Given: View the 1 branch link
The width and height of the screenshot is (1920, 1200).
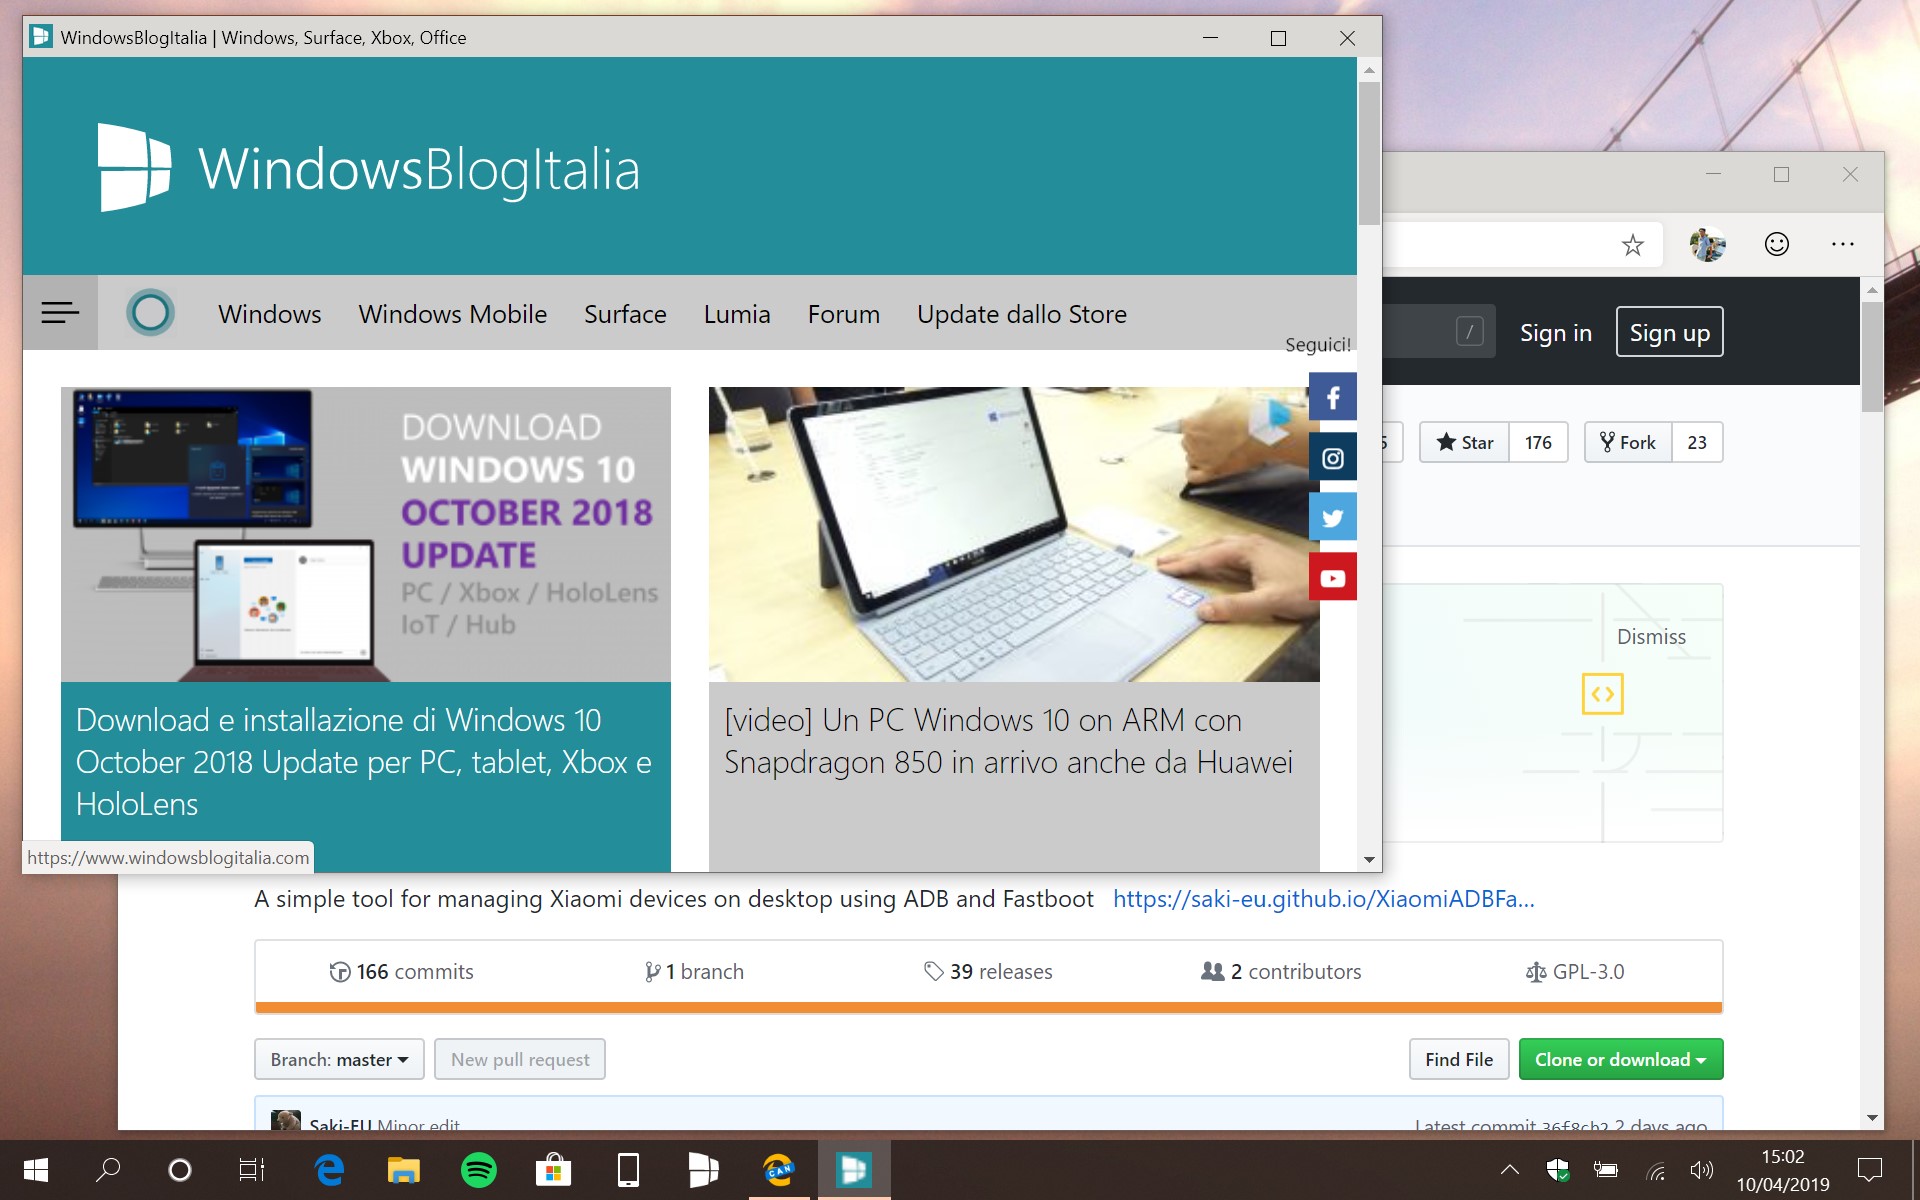Looking at the screenshot, I should (x=694, y=972).
